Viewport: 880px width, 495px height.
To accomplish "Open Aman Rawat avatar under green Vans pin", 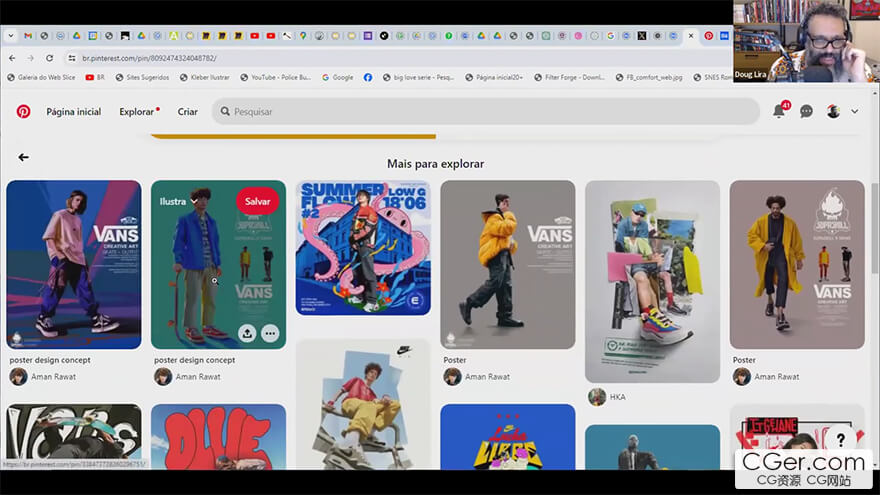I will pyautogui.click(x=163, y=377).
